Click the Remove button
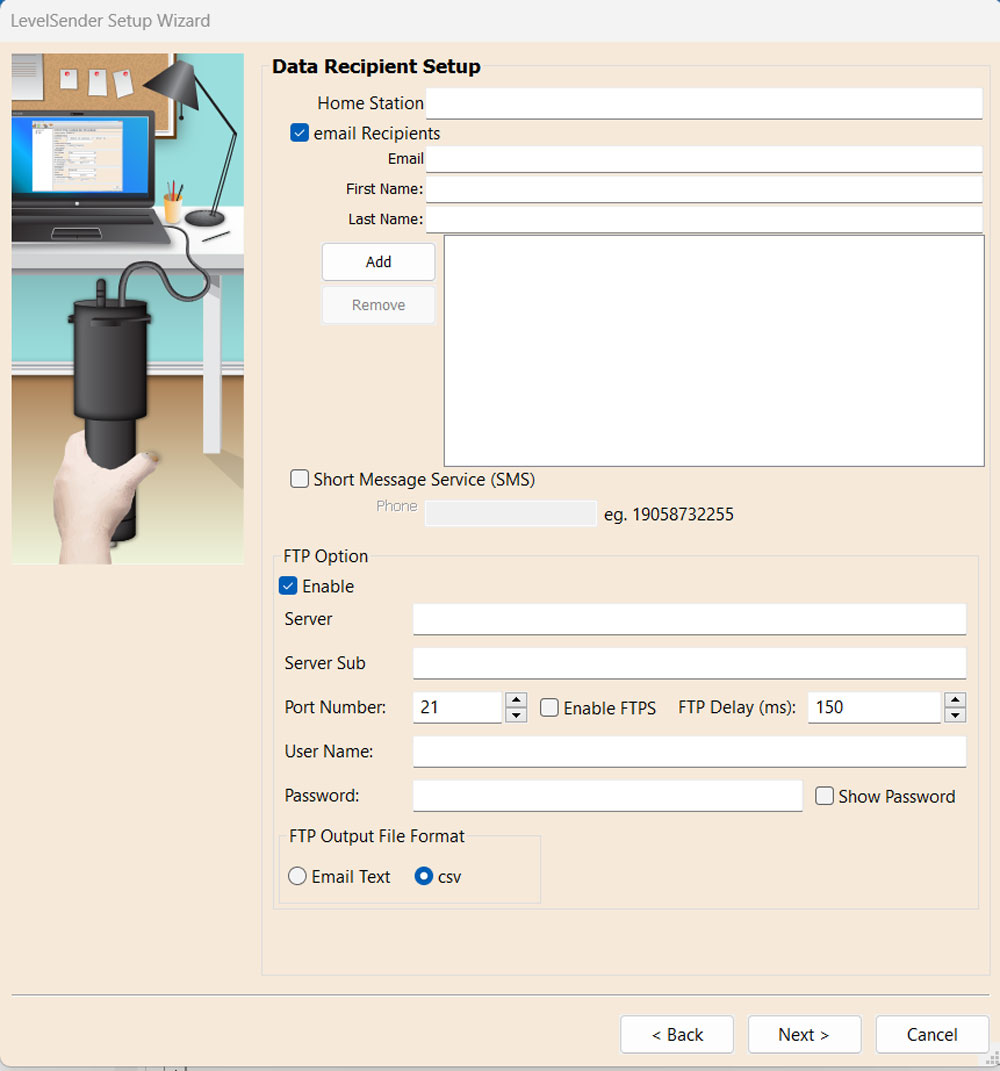Viewport: 1000px width, 1071px height. [x=377, y=304]
